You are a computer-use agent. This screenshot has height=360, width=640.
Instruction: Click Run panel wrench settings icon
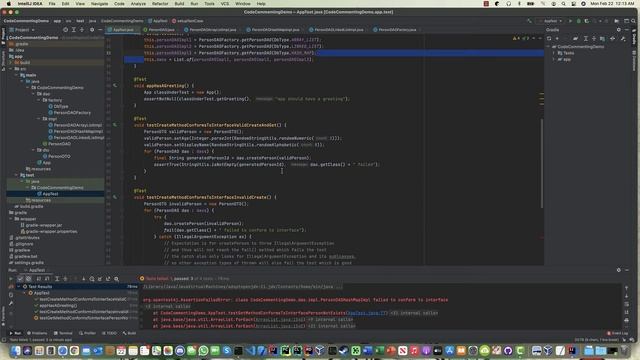click(x=11, y=303)
